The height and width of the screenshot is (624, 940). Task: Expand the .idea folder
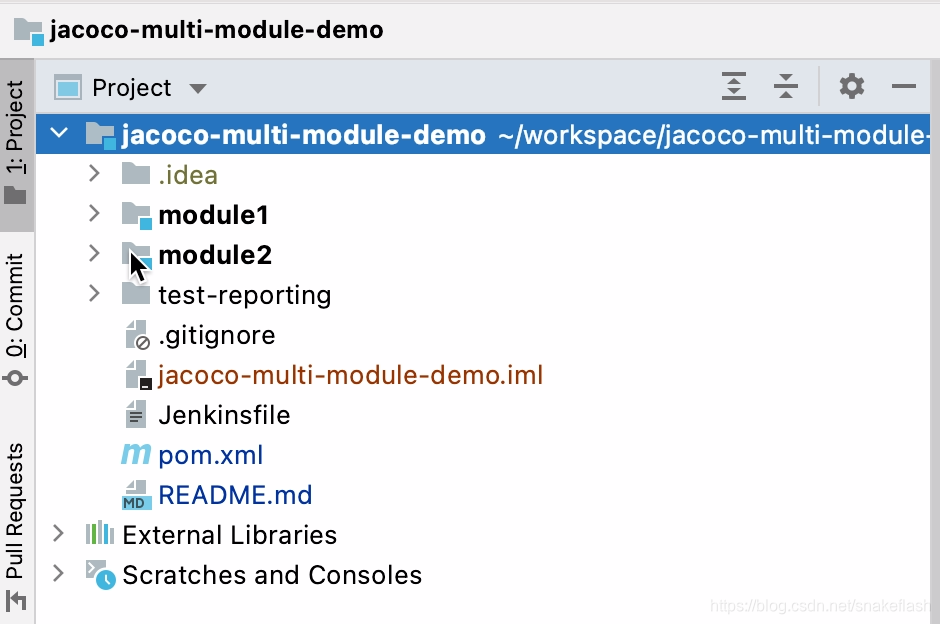coord(94,174)
